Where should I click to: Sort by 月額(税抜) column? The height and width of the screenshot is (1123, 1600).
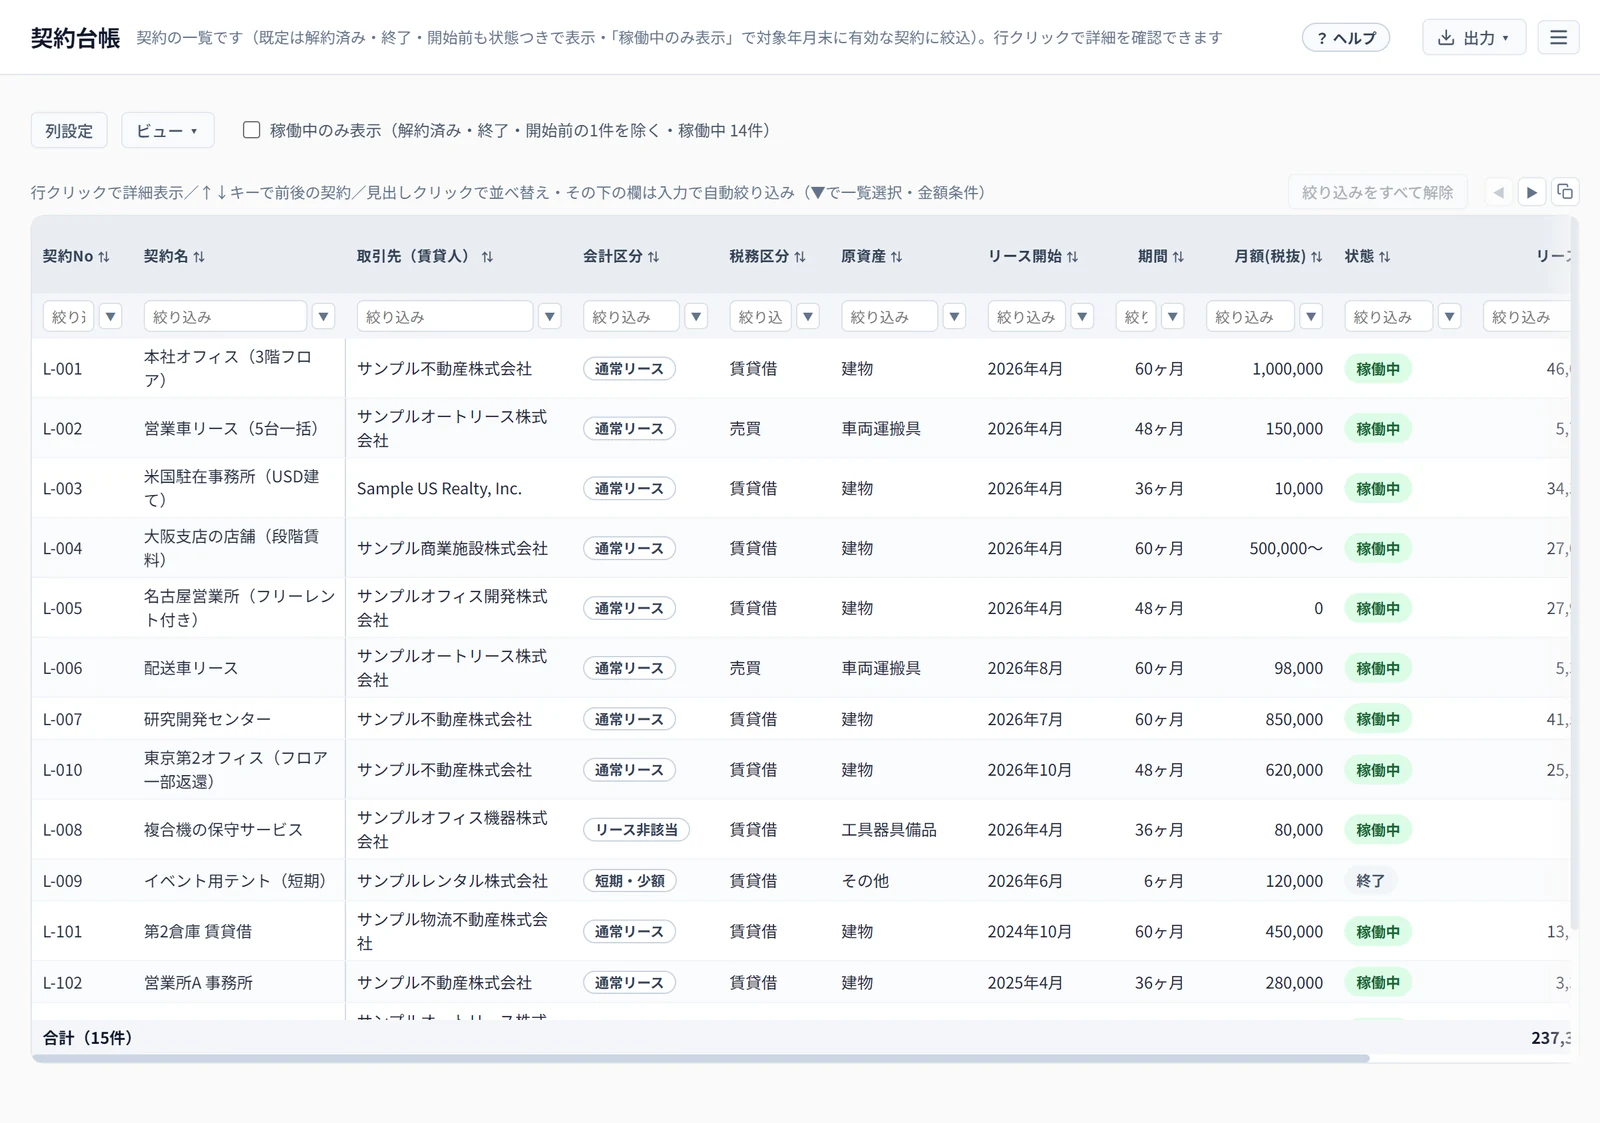pos(1278,256)
